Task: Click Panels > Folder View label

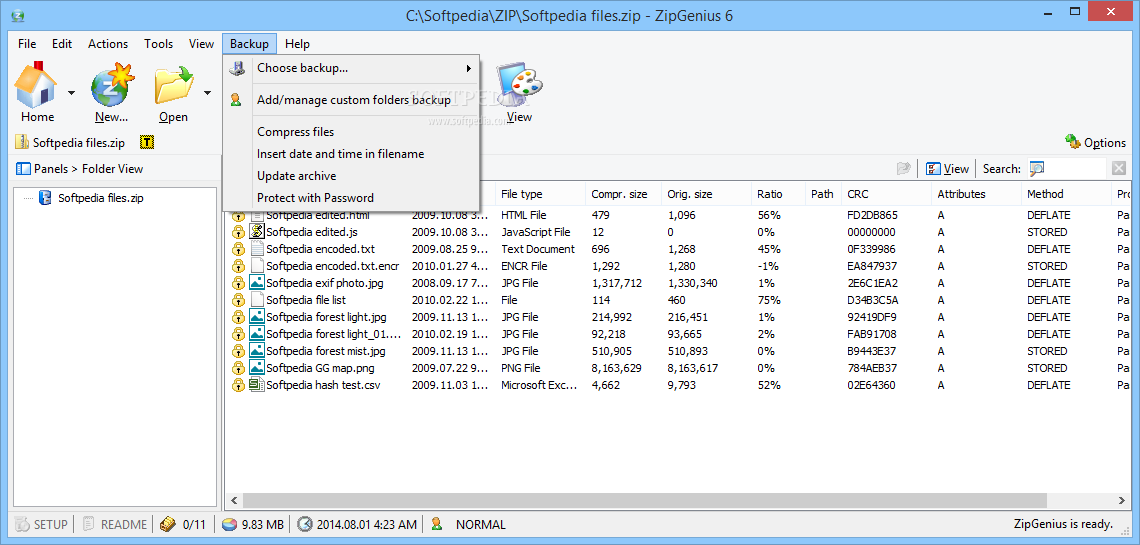Action: click(89, 169)
